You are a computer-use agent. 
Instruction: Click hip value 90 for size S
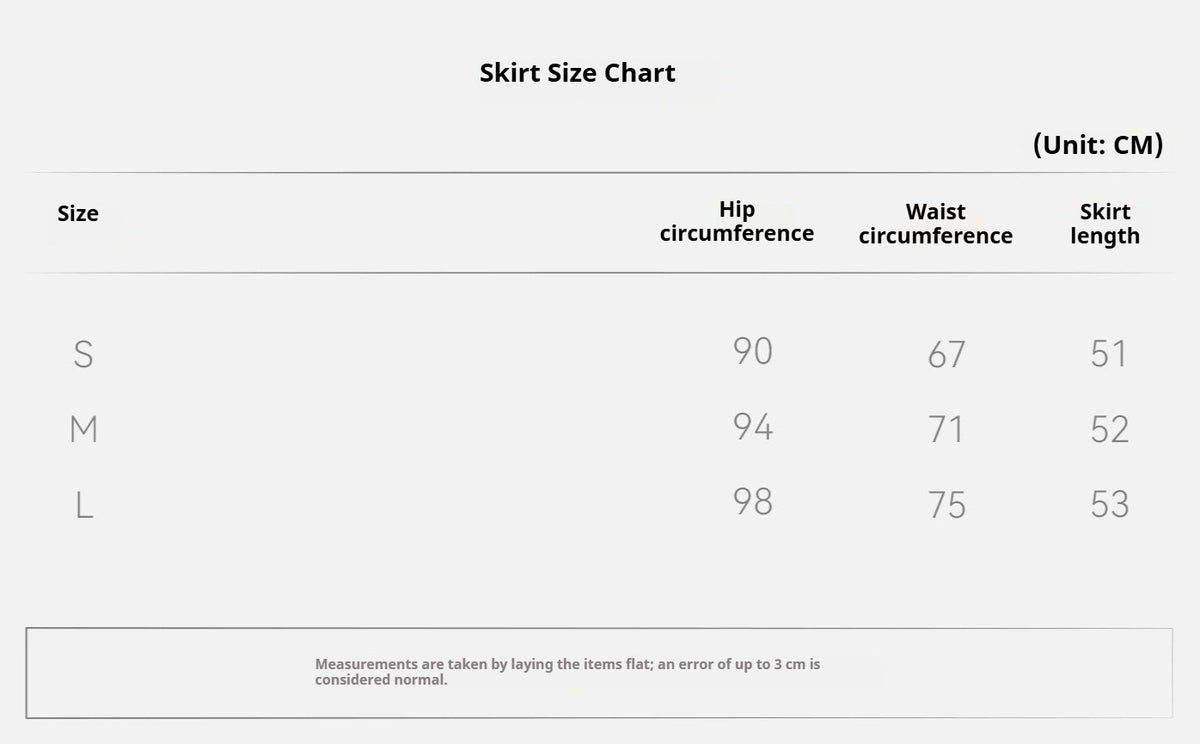point(753,351)
